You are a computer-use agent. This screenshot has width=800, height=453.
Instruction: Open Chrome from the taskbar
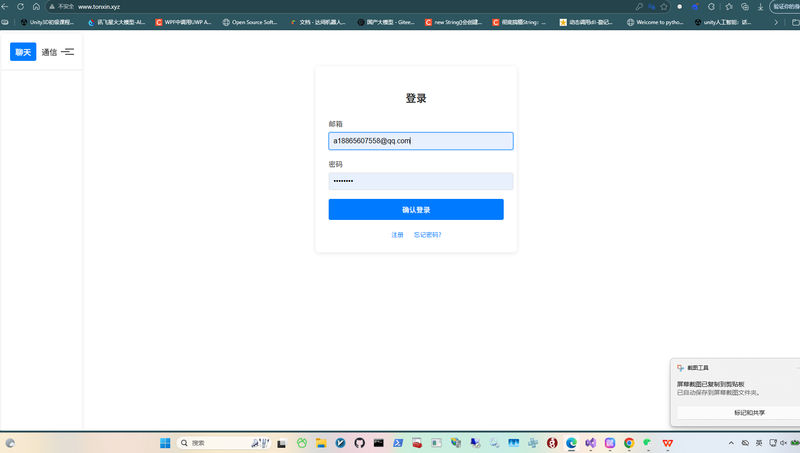click(629, 443)
